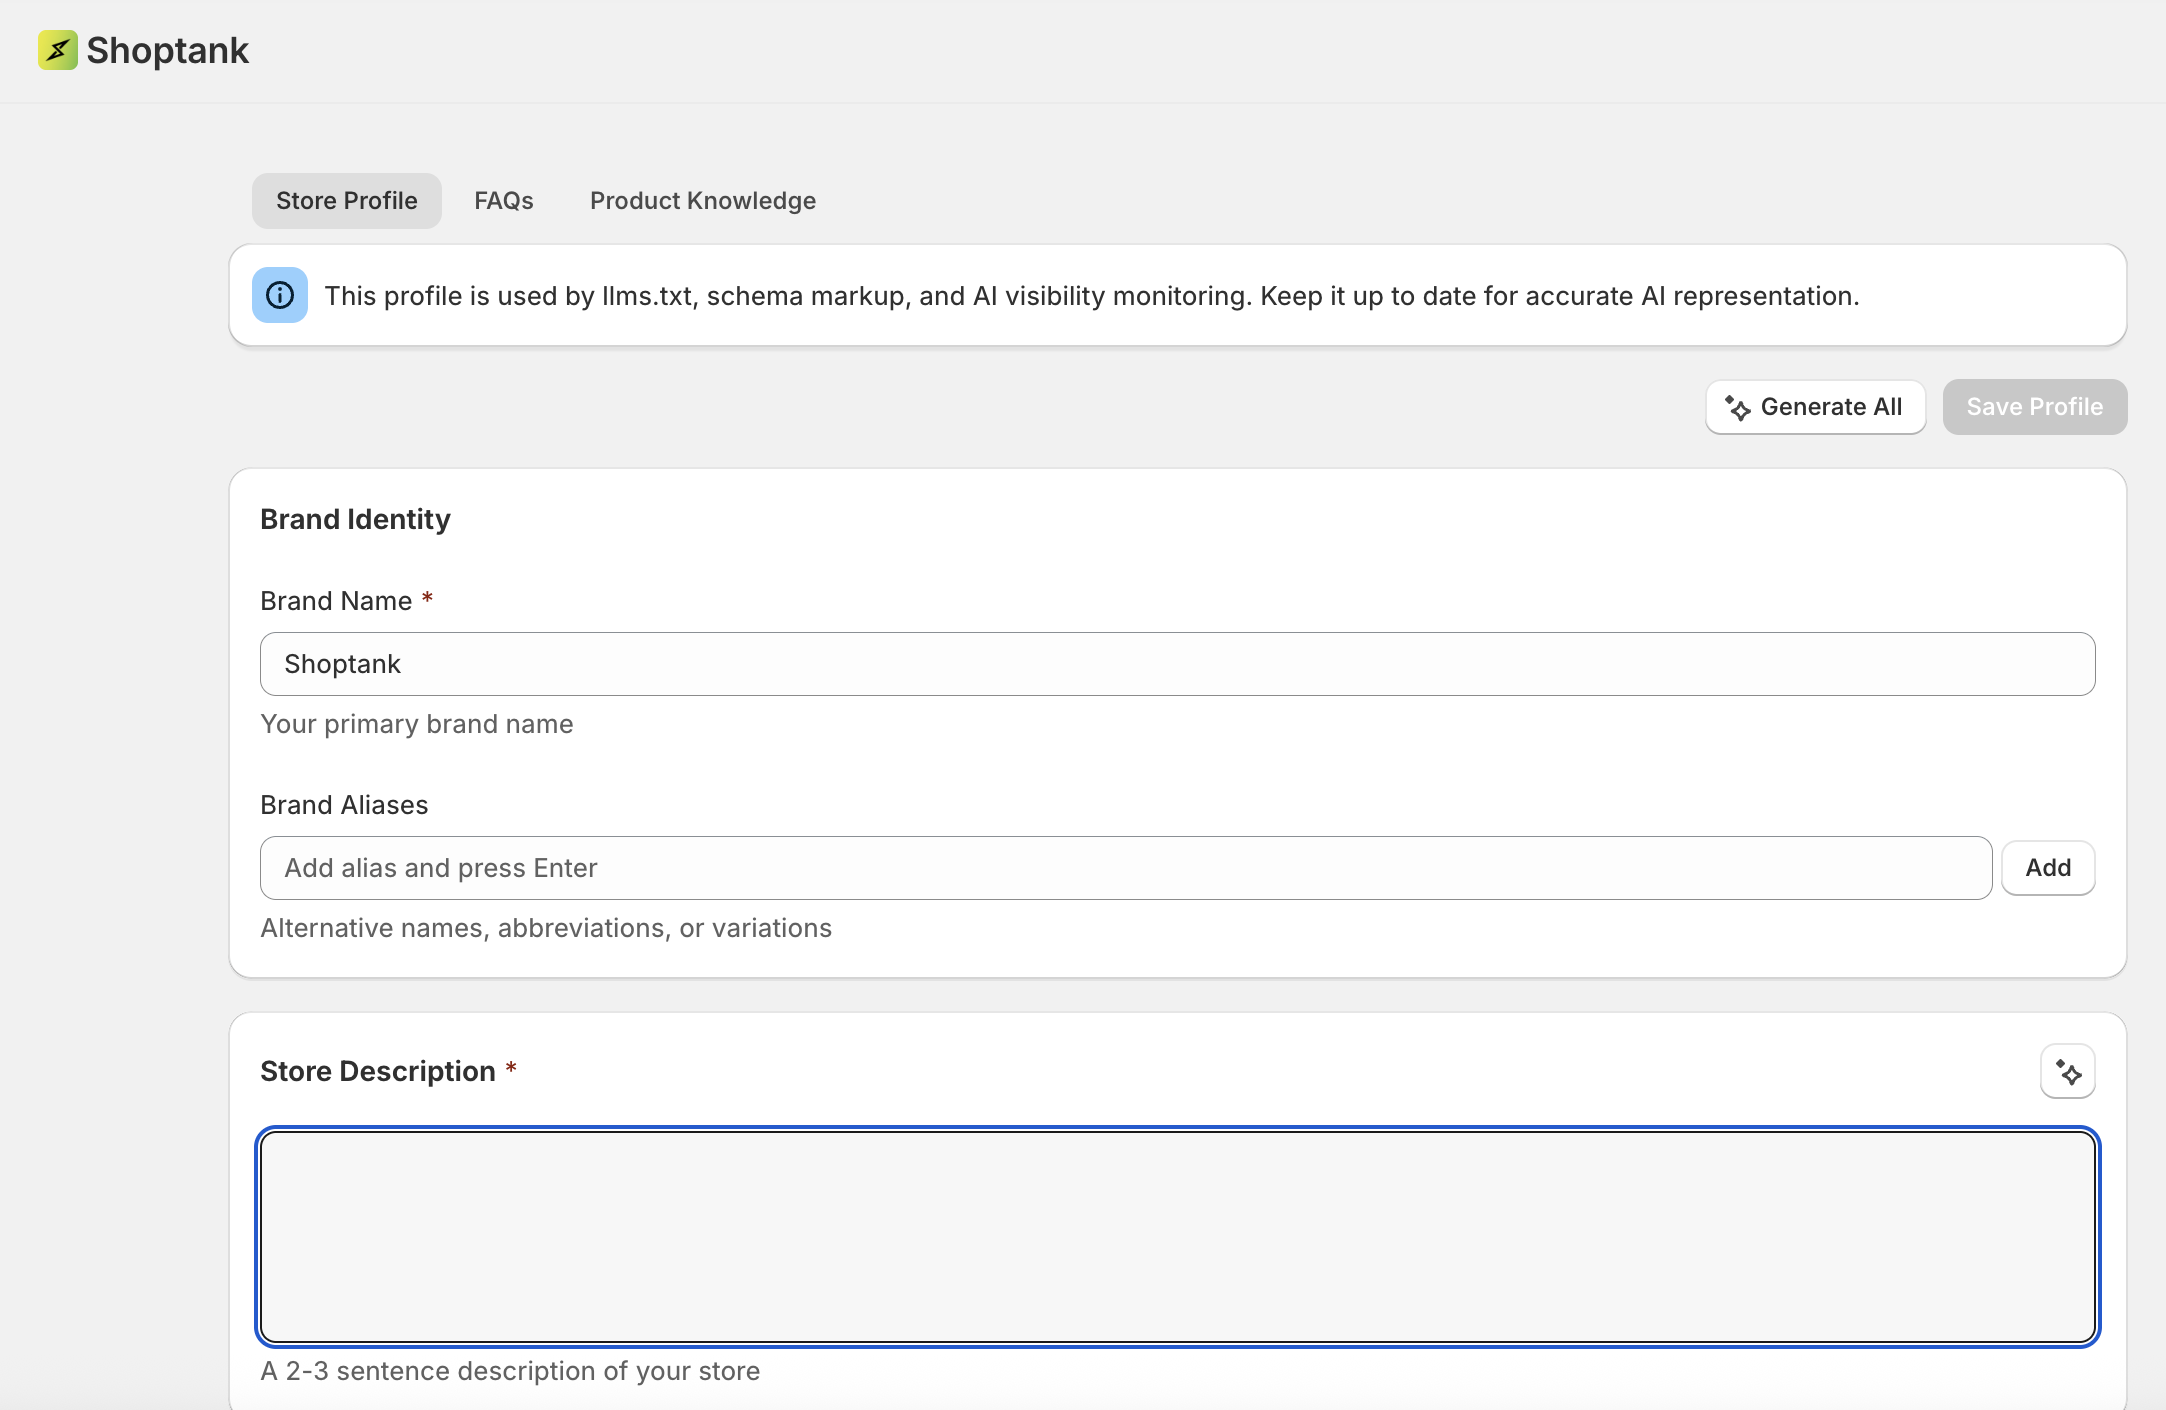Viewport: 2166px width, 1410px height.
Task: Click the Shoptank lightning bolt logo icon
Action: (x=58, y=50)
